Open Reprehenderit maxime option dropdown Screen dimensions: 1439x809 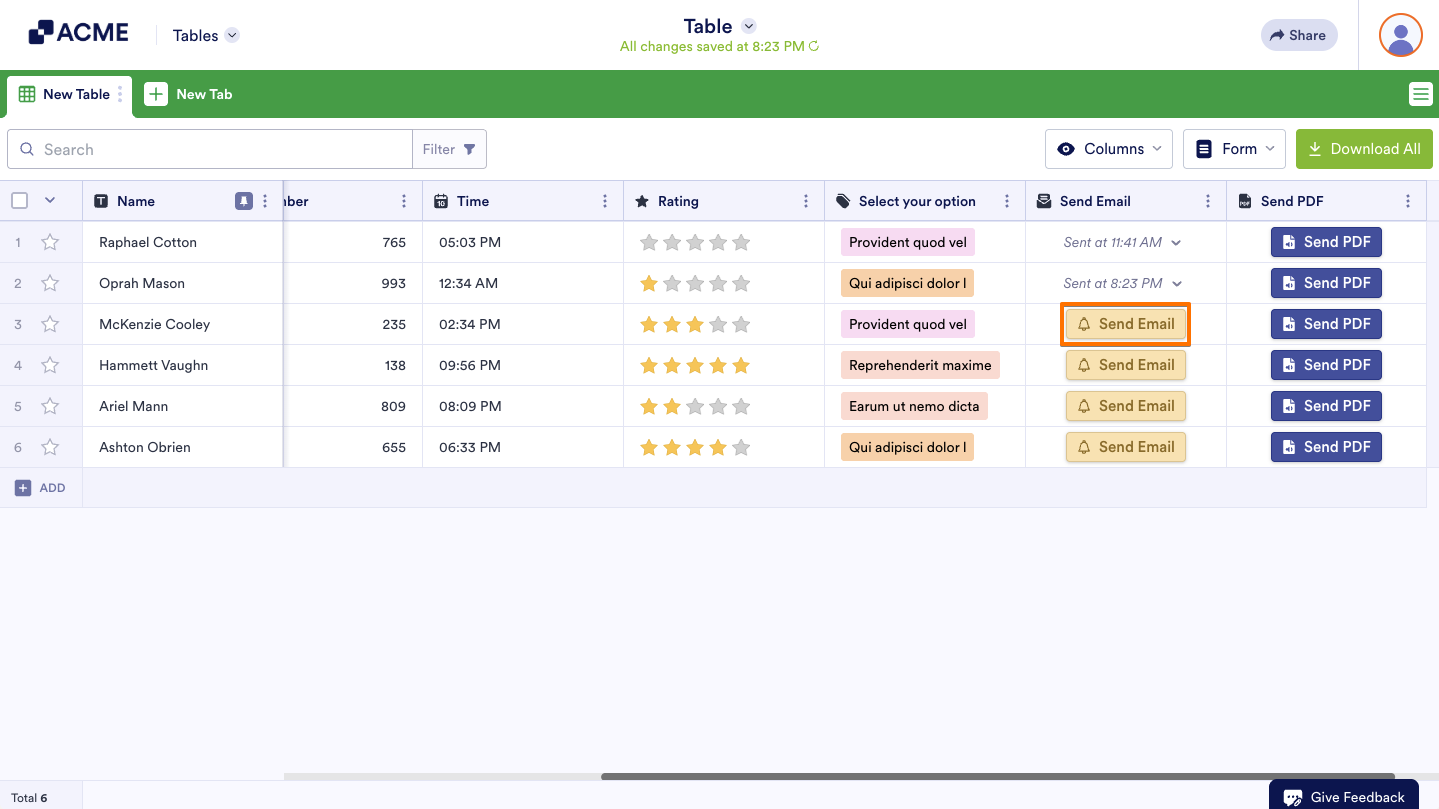tap(920, 365)
